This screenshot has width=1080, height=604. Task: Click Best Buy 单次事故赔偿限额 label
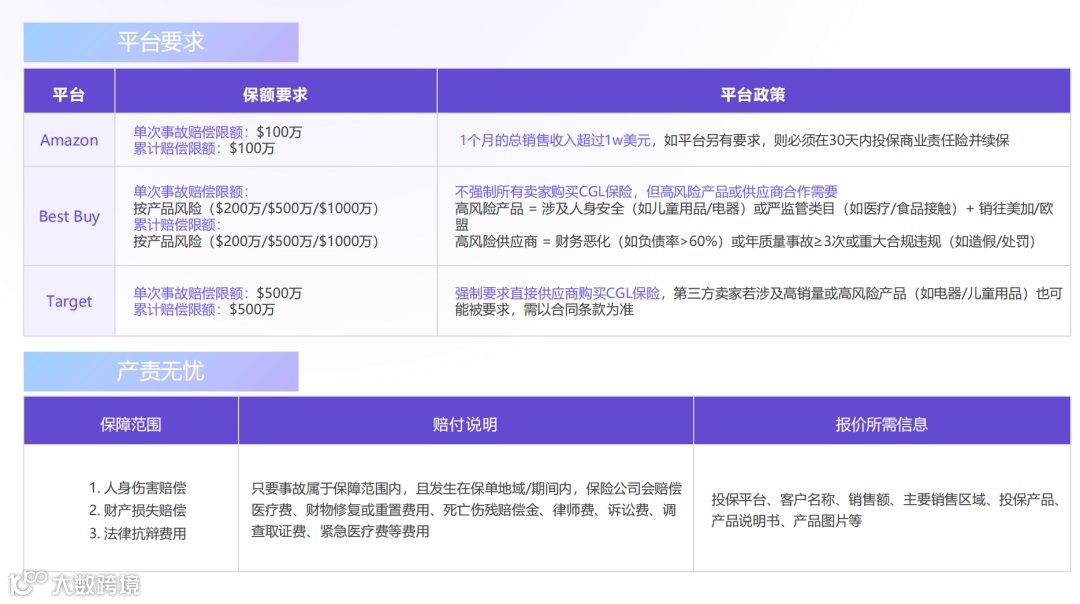pos(191,191)
